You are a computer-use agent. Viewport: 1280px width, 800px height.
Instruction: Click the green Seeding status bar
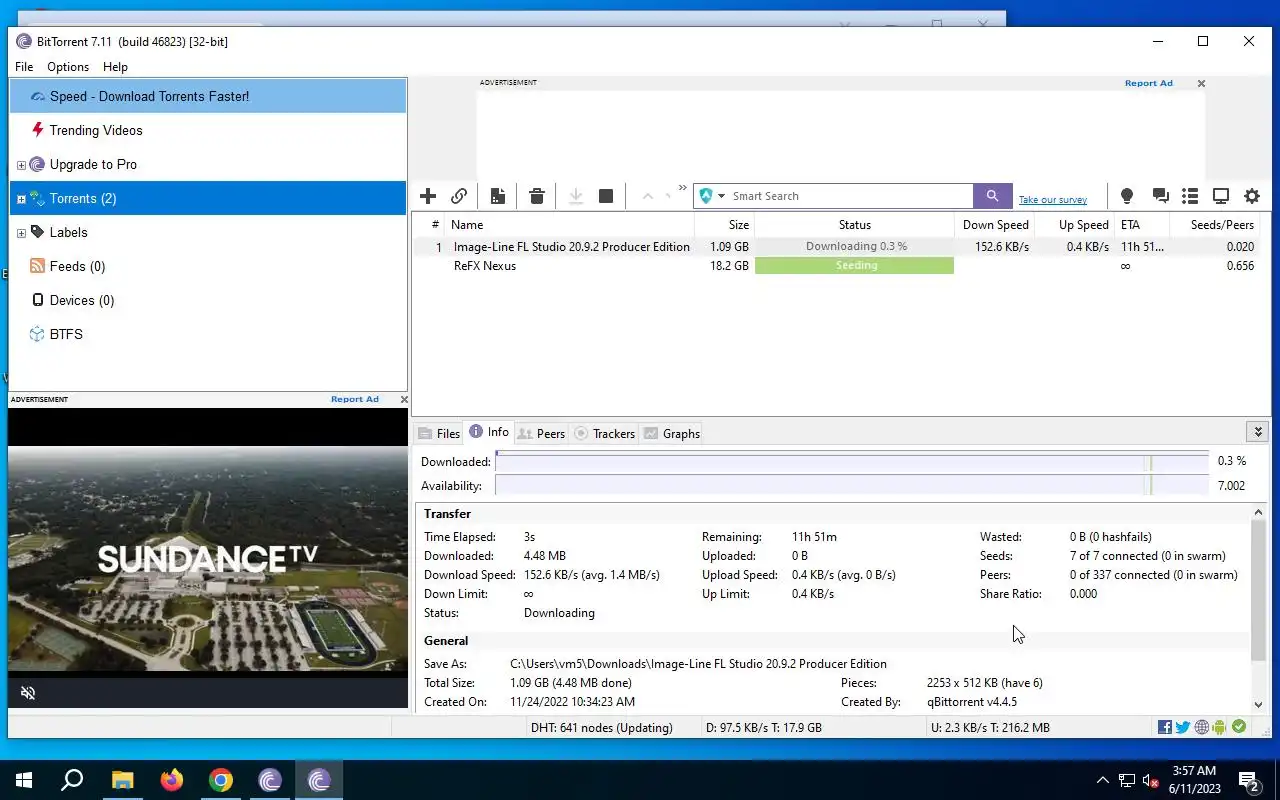point(855,266)
